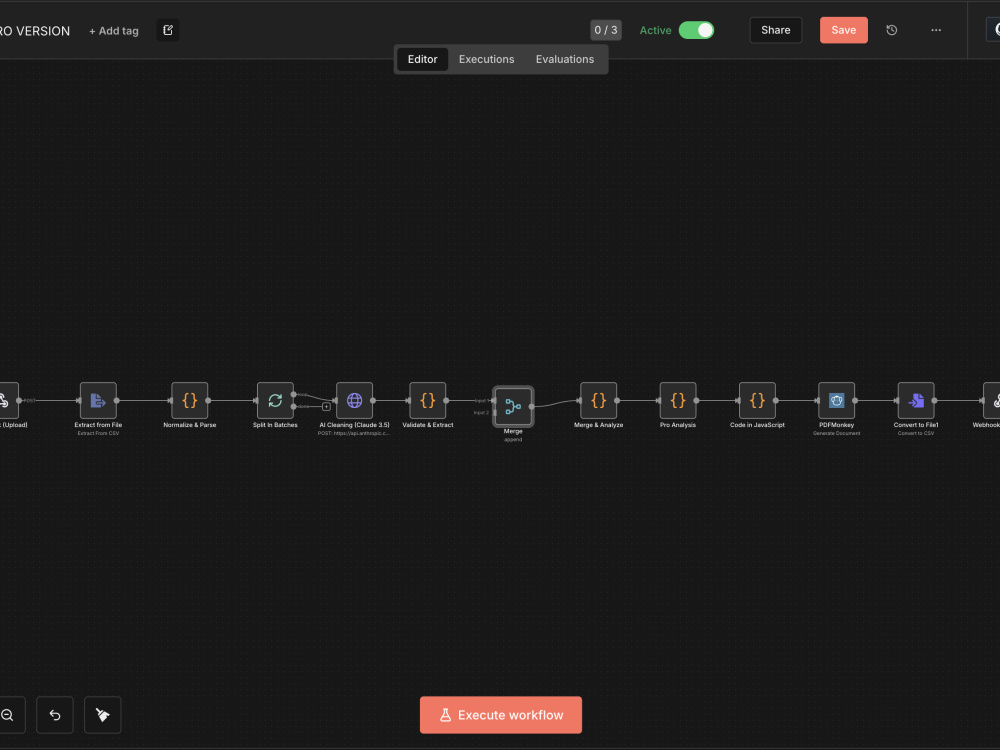Screen dimensions: 1000x750
Task: Add node on Split In Batches done output
Action: 326,406
